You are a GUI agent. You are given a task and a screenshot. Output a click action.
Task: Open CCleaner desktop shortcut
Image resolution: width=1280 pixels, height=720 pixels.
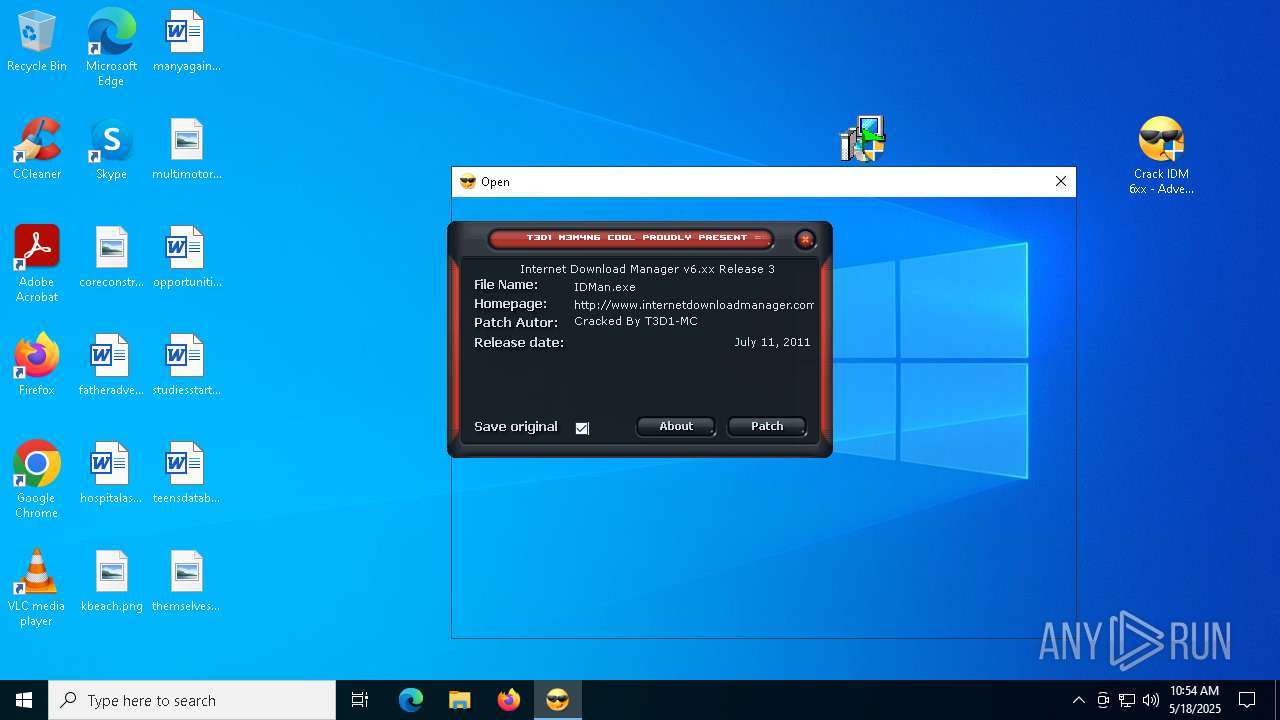pos(37,150)
